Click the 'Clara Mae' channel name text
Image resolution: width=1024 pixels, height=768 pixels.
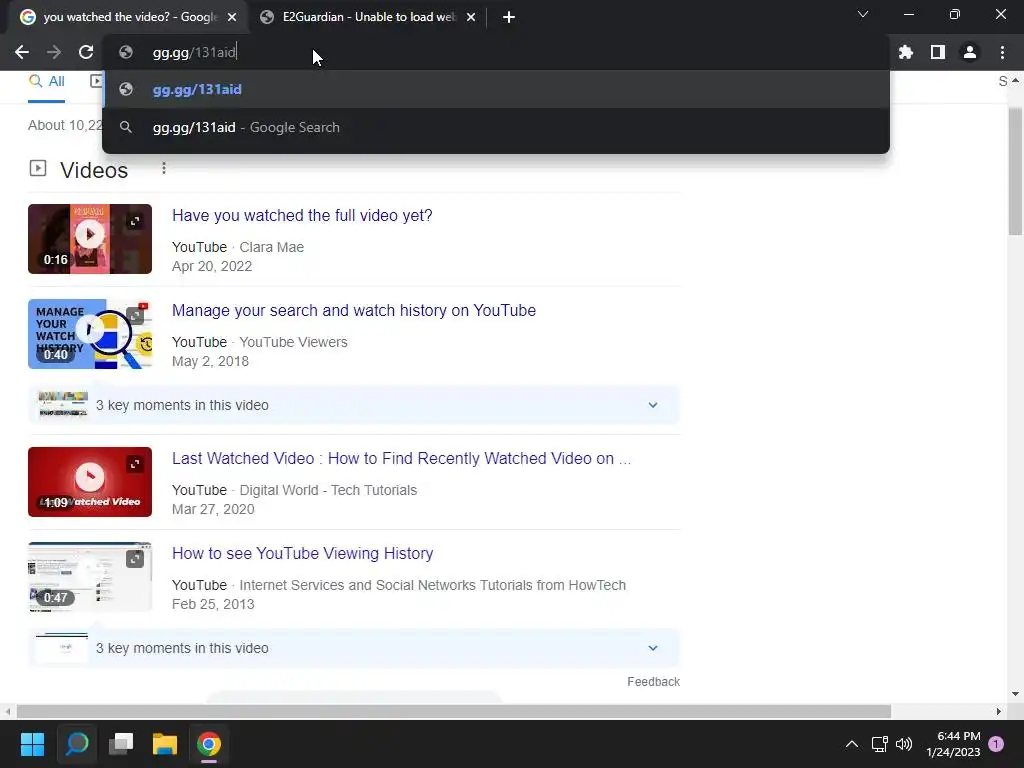click(x=272, y=248)
